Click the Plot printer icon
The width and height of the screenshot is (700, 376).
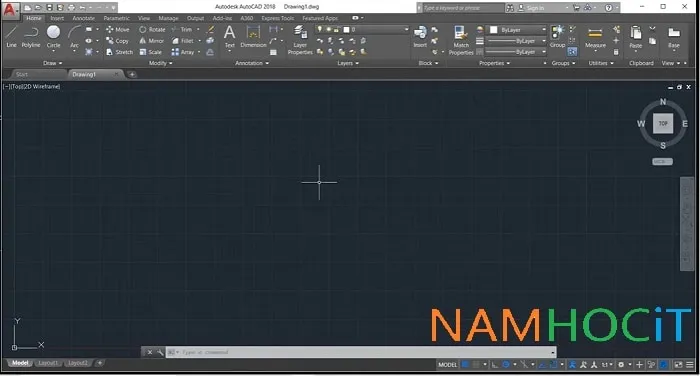pyautogui.click(x=71, y=8)
